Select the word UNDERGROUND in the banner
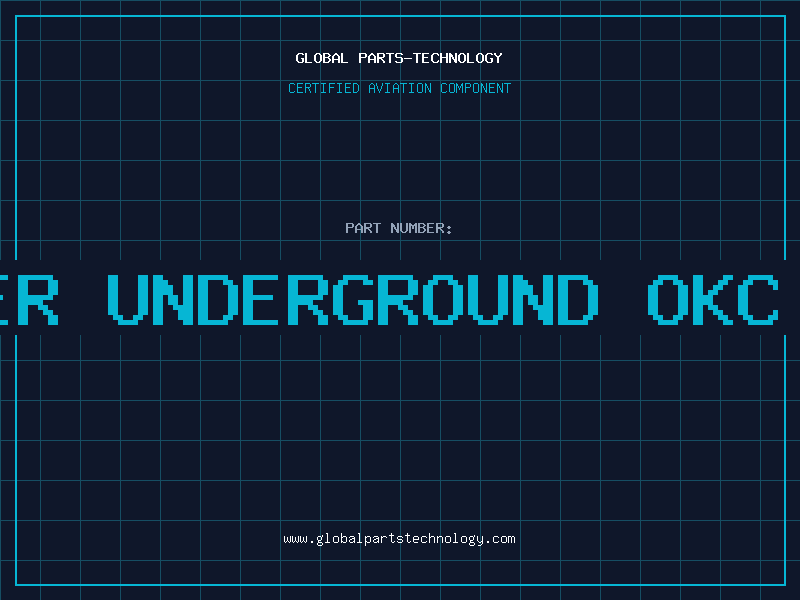The height and width of the screenshot is (600, 800). tap(352, 298)
